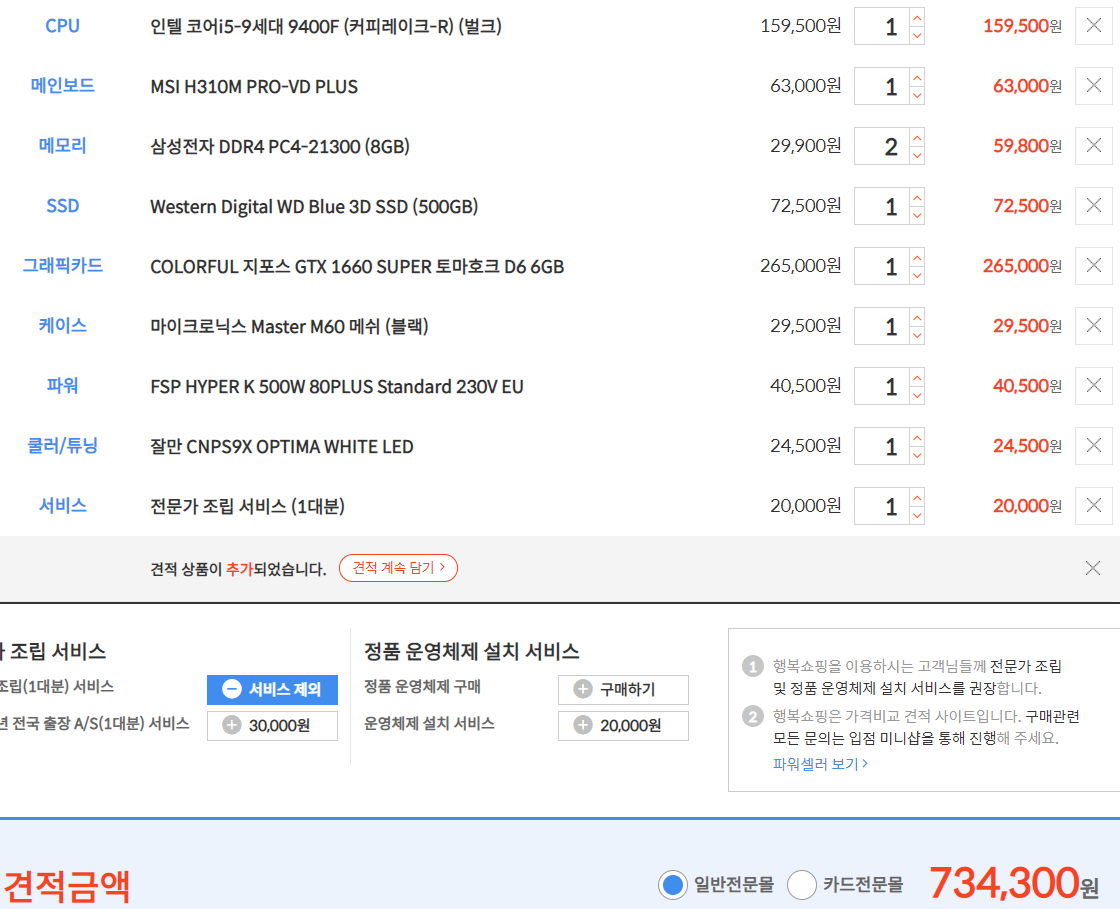
Task: Decrease cooler quantity with down arrow
Action: coord(917,455)
